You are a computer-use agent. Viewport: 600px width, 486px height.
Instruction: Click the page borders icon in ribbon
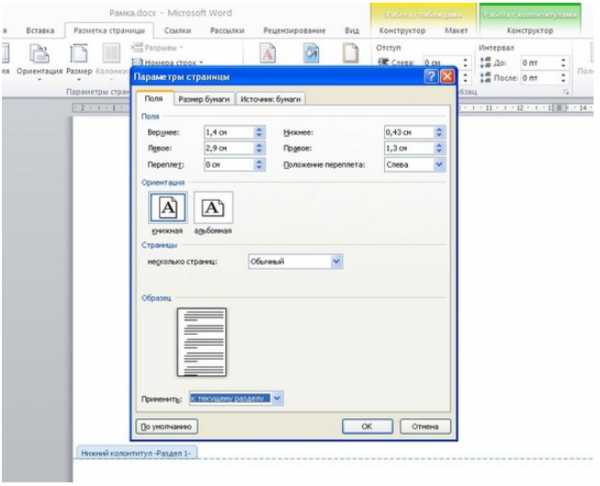[x=350, y=54]
